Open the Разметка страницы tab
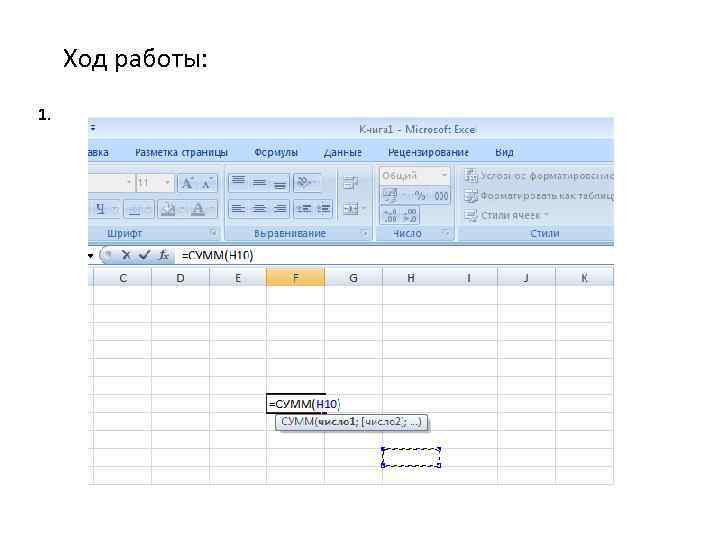 [181, 152]
